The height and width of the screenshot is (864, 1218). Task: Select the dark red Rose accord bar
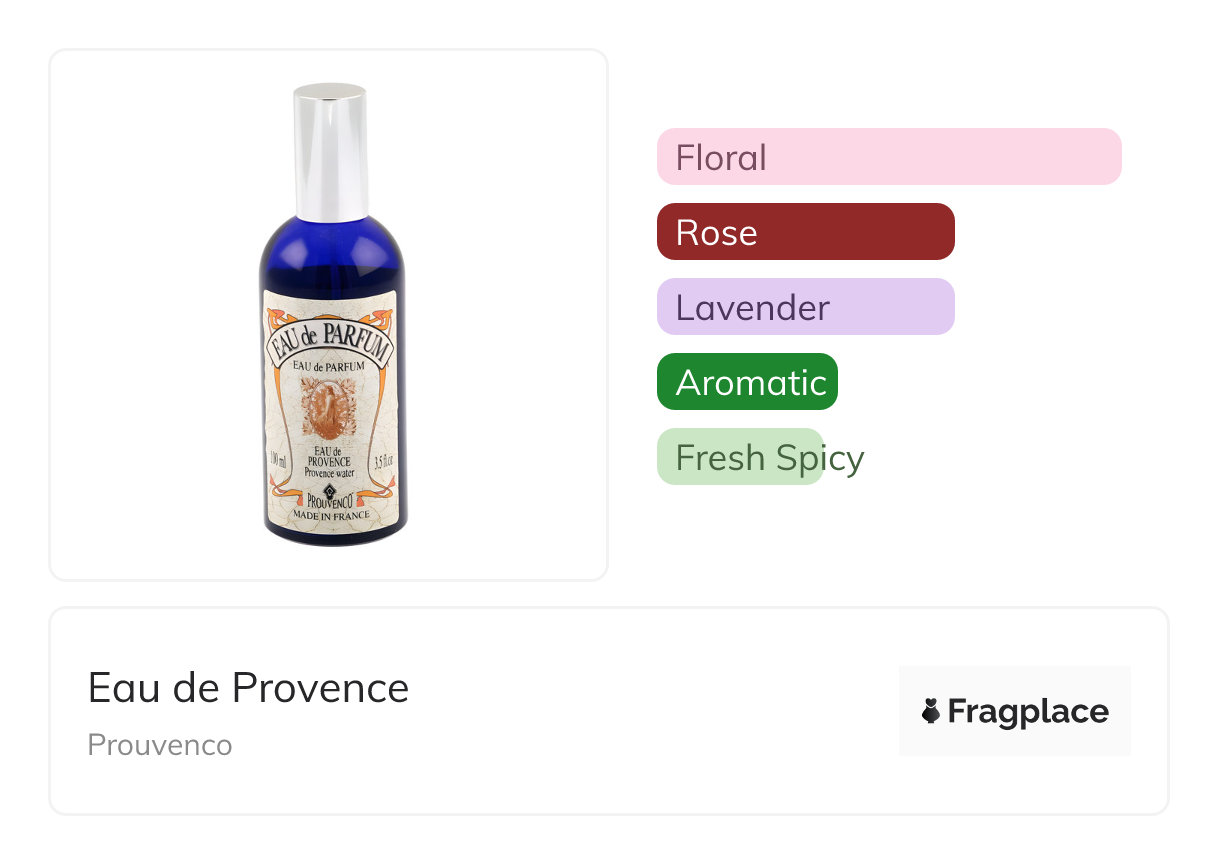pyautogui.click(x=805, y=232)
